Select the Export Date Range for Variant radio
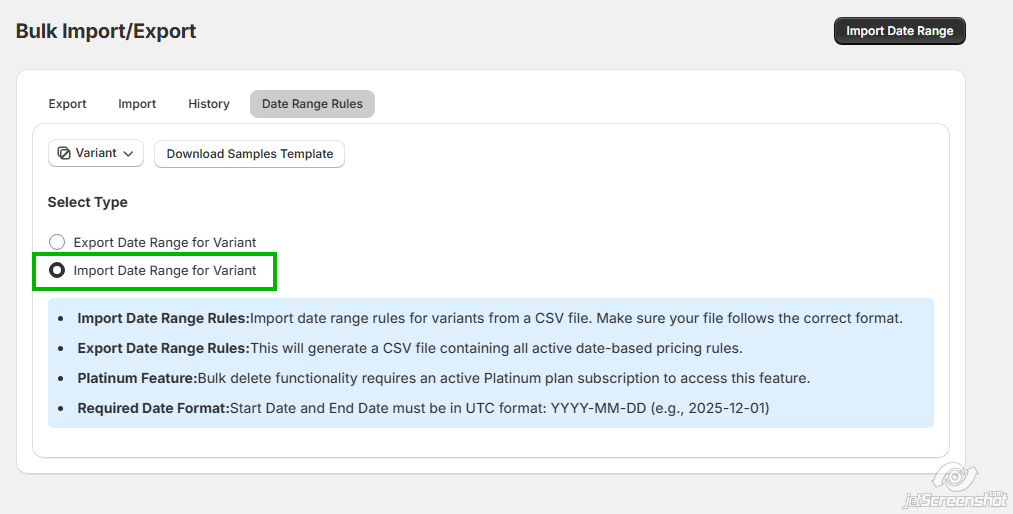Screen dimensions: 1013x514 point(57,242)
